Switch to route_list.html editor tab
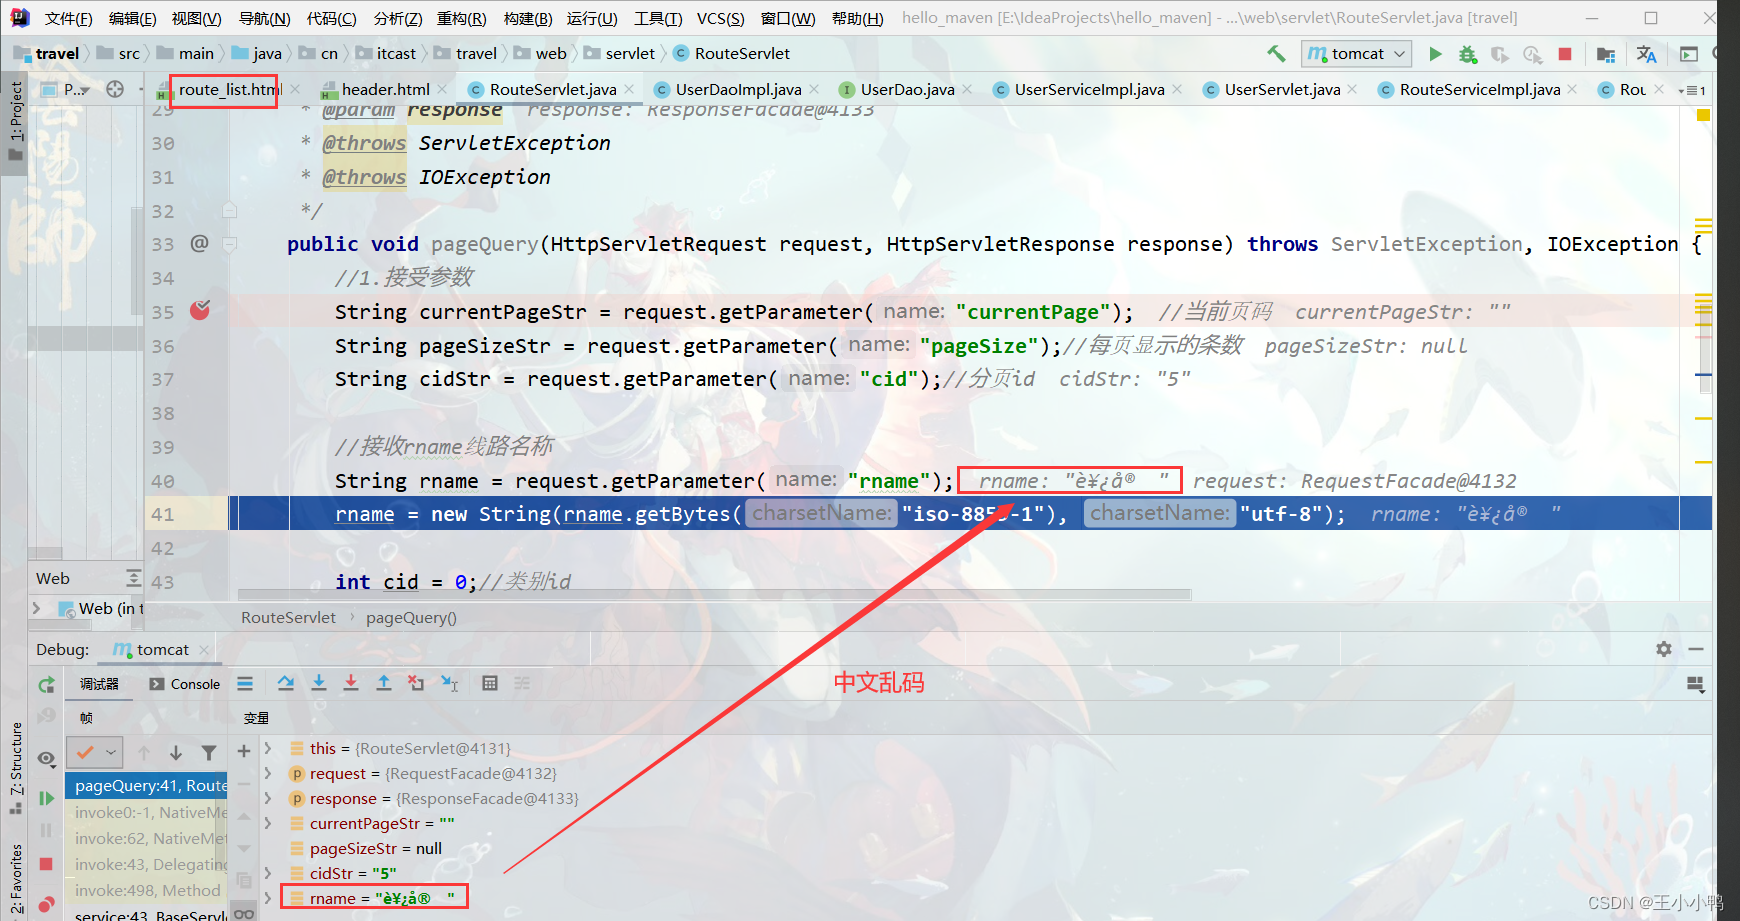Screen dimensions: 1740x921 tap(229, 90)
